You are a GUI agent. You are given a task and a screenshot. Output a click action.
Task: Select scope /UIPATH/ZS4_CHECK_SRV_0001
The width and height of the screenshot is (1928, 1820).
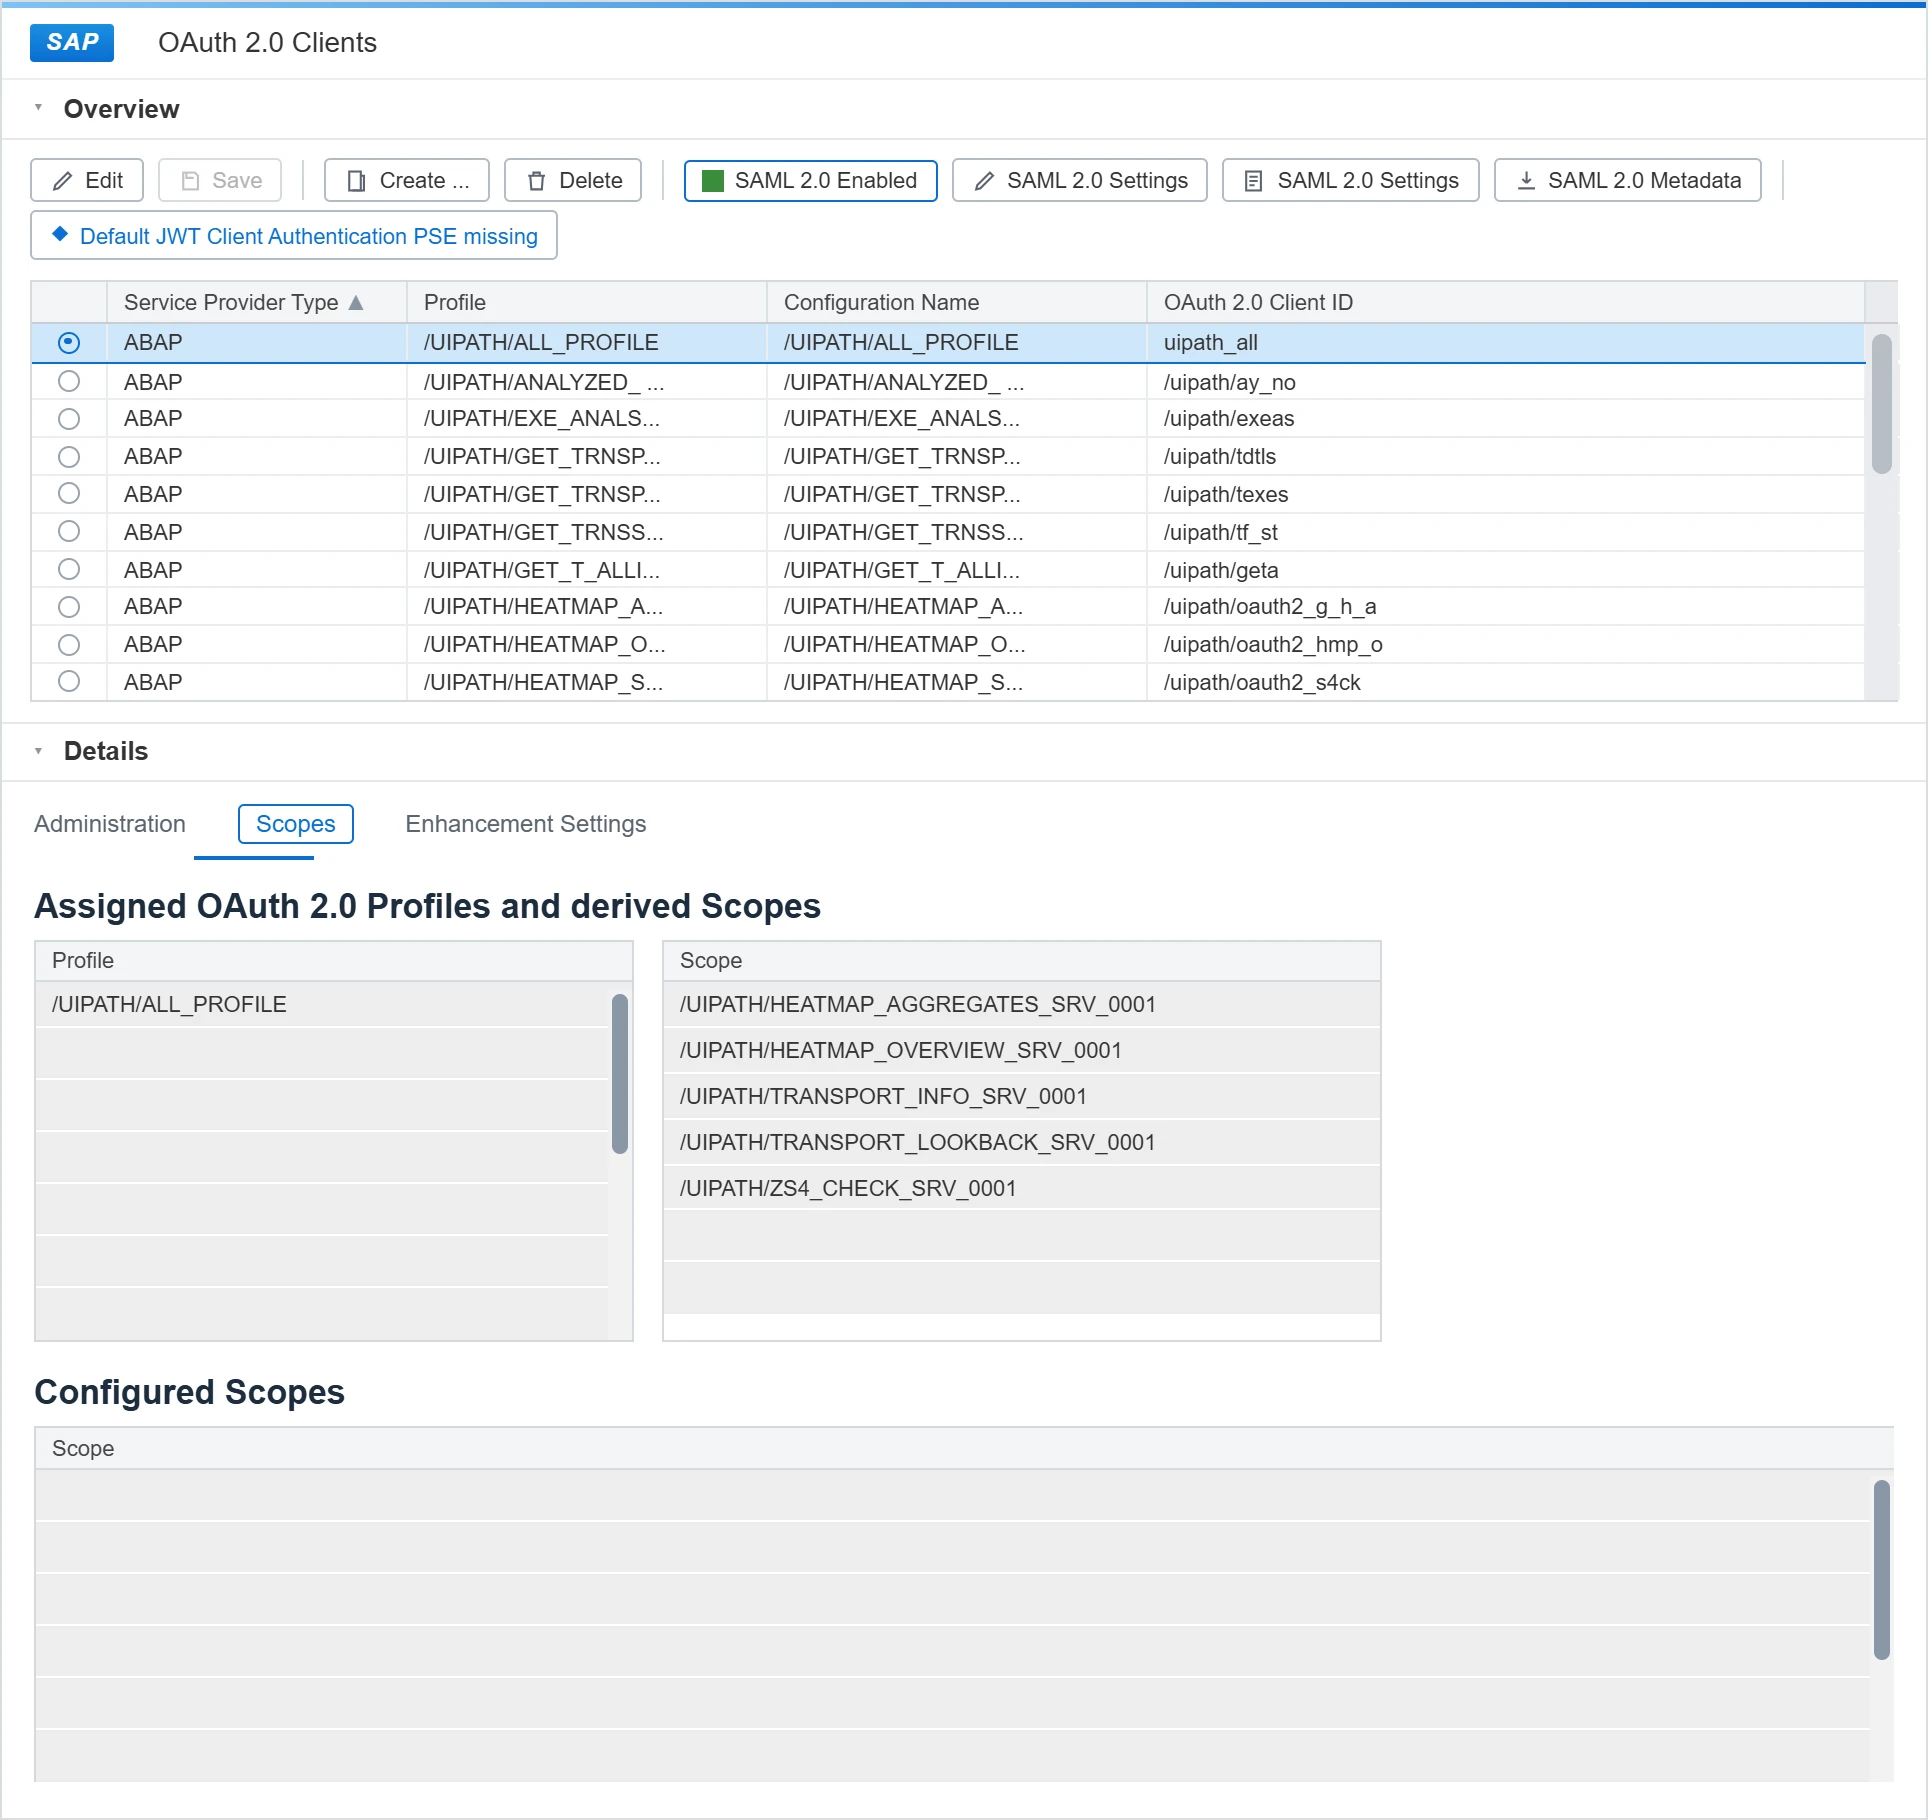coord(1021,1188)
